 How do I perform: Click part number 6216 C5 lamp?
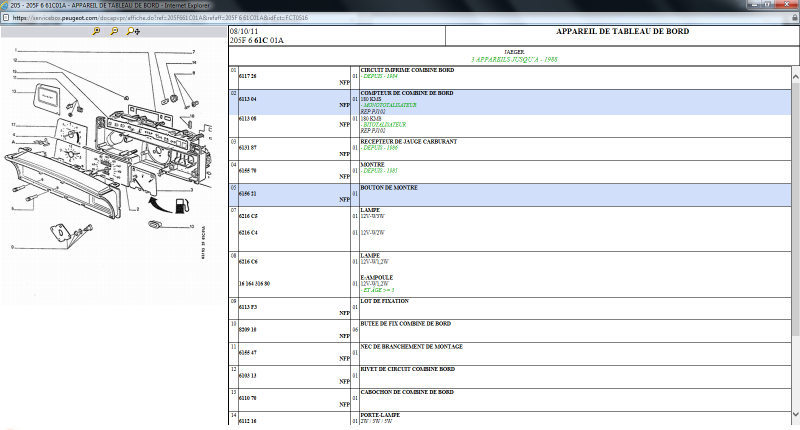[248, 215]
